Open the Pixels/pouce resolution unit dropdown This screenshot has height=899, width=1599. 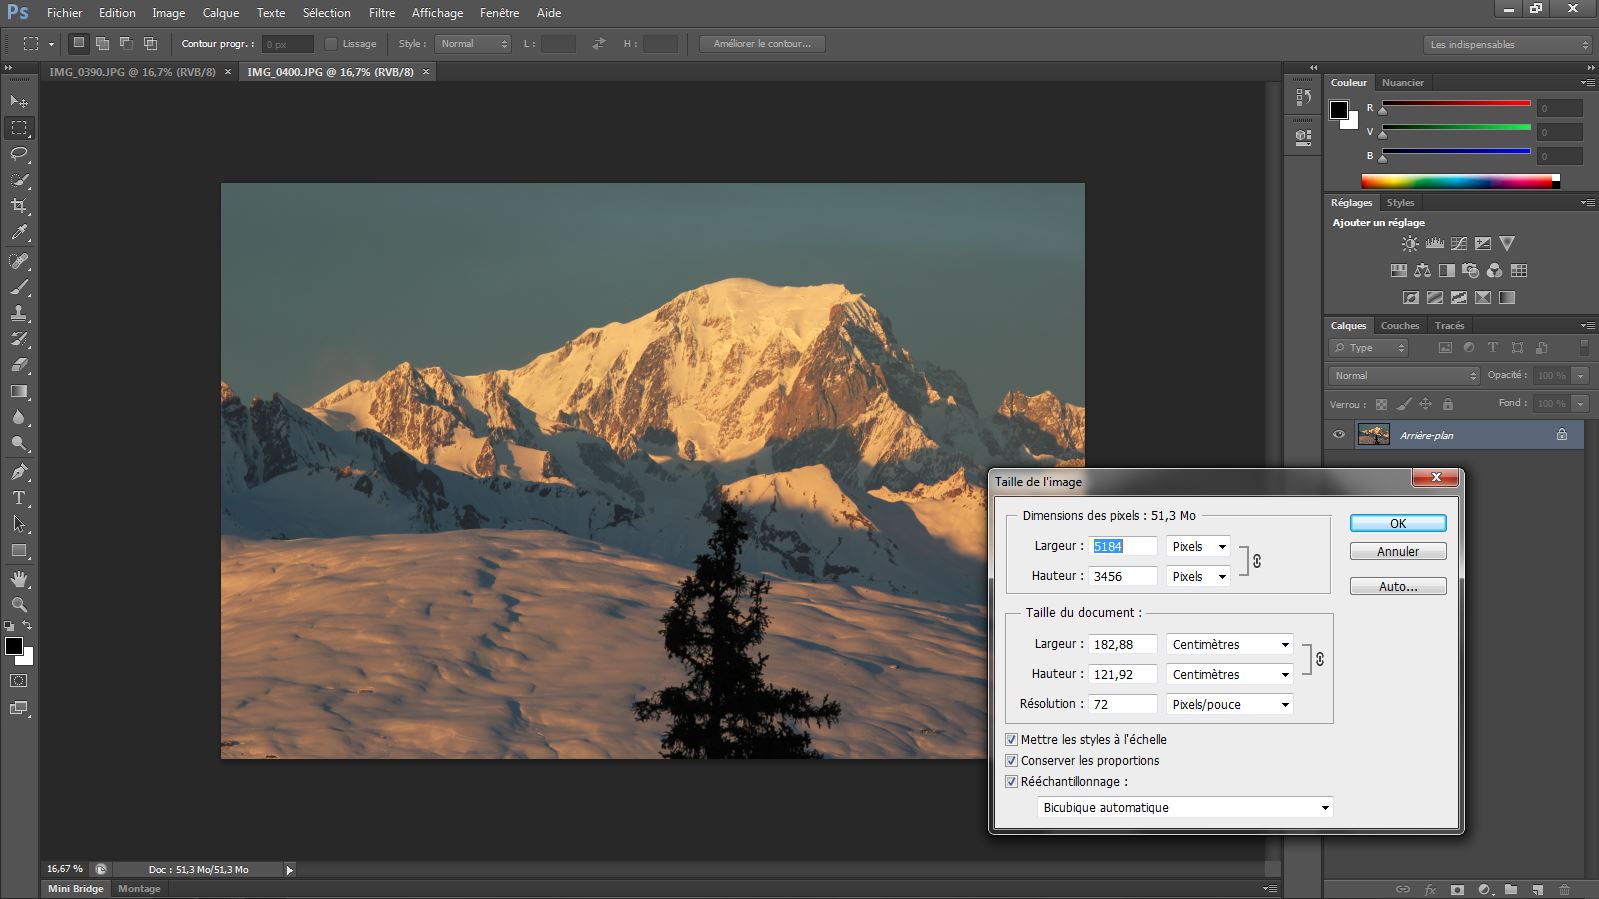tap(1229, 704)
